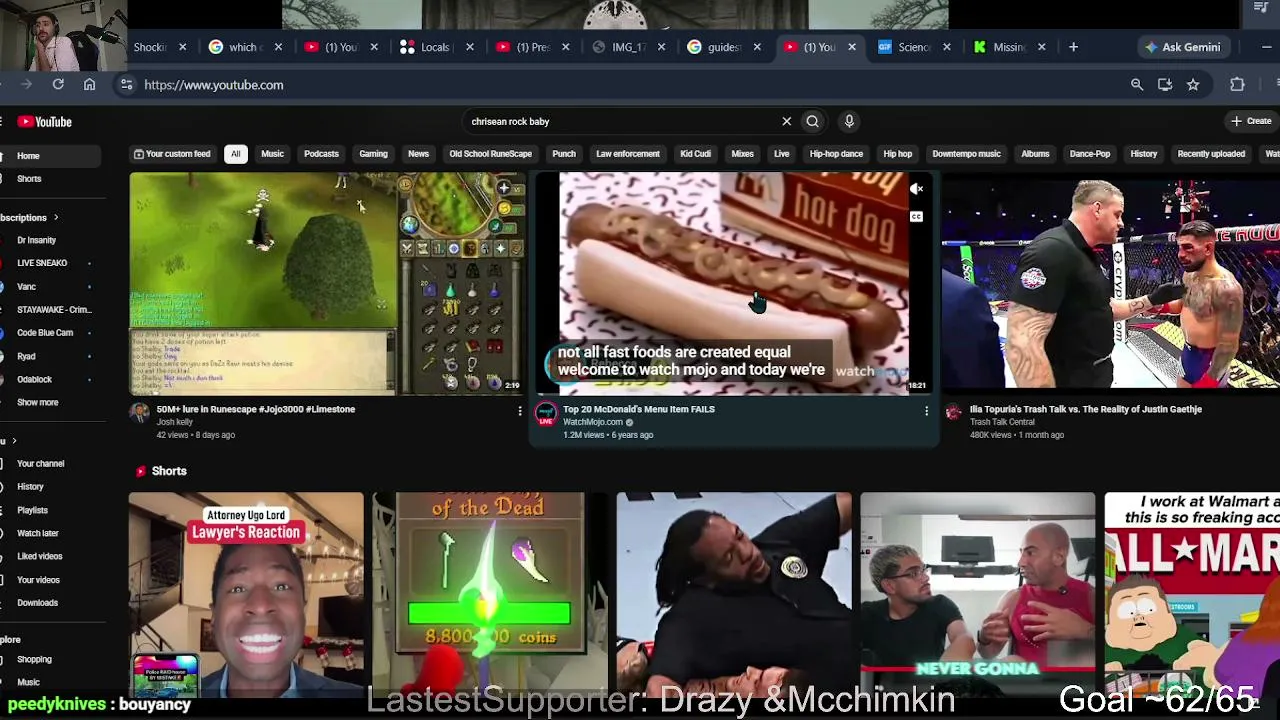Viewport: 1280px width, 720px height.
Task: Open the You section chevron
Action: [x=14, y=441]
